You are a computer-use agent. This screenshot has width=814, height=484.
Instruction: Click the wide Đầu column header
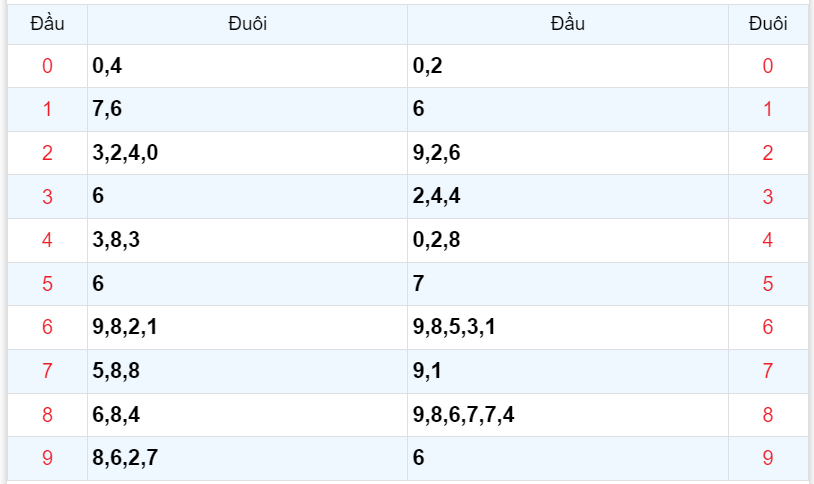tap(567, 24)
